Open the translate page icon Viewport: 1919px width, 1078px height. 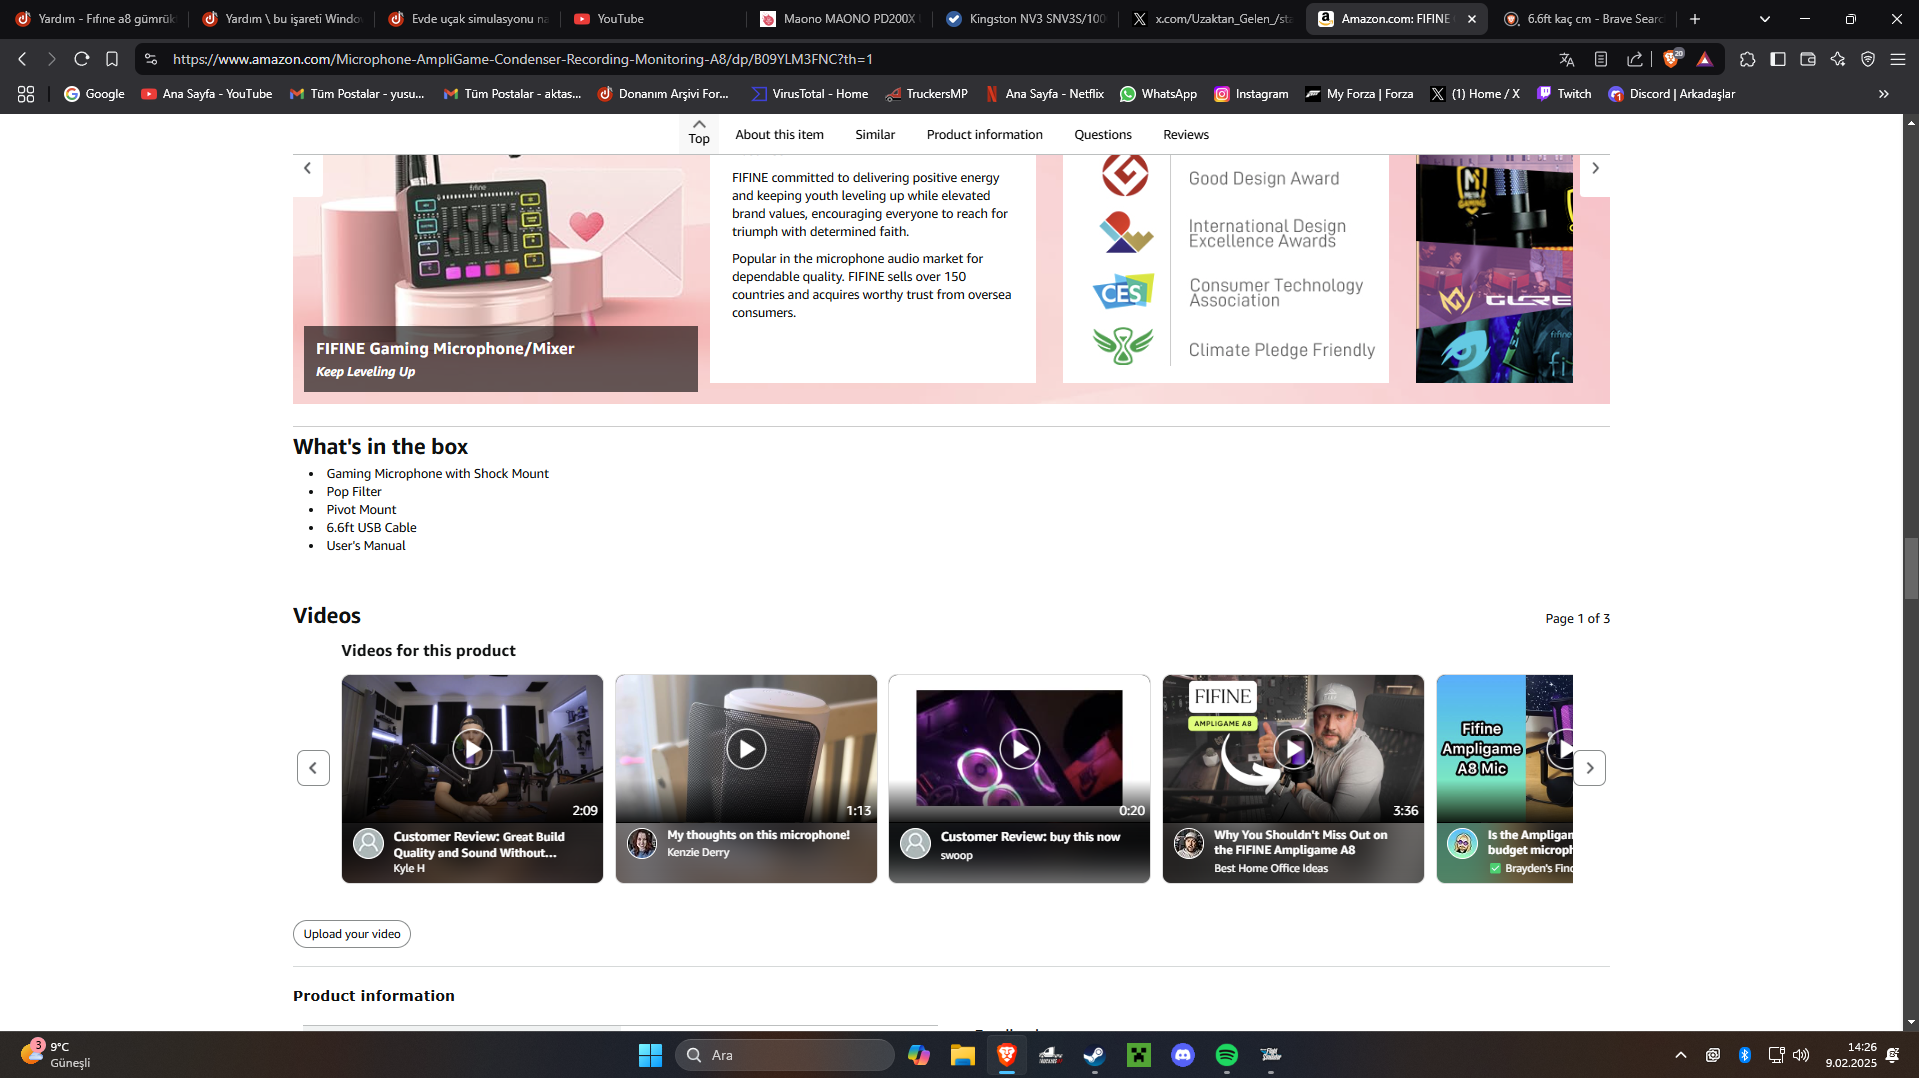pyautogui.click(x=1567, y=59)
